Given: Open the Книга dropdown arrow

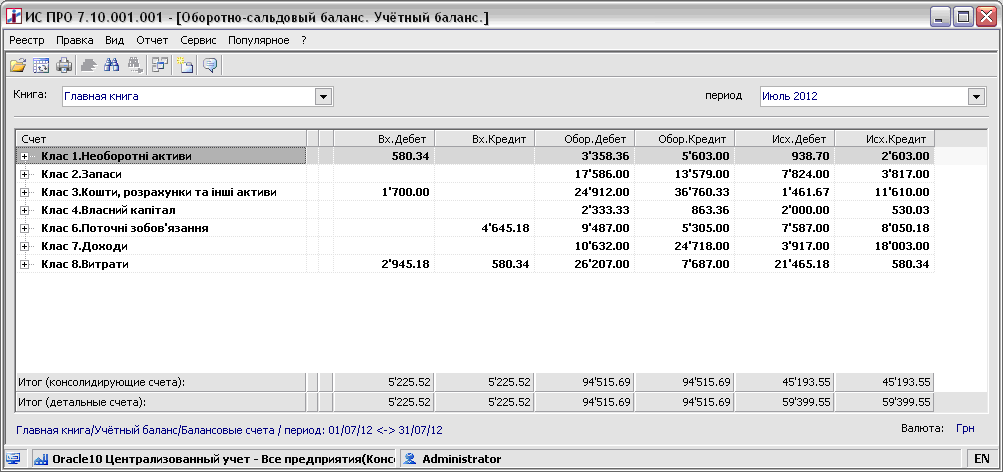Looking at the screenshot, I should 322,97.
